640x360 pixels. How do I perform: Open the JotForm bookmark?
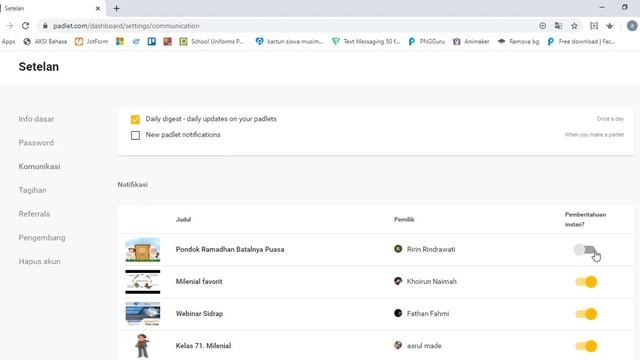click(92, 42)
